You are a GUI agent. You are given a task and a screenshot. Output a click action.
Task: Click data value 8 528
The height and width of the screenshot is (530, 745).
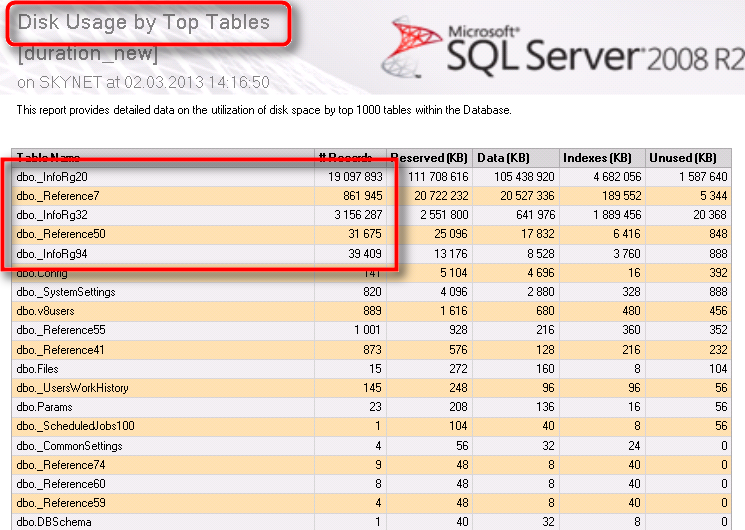tap(540, 254)
